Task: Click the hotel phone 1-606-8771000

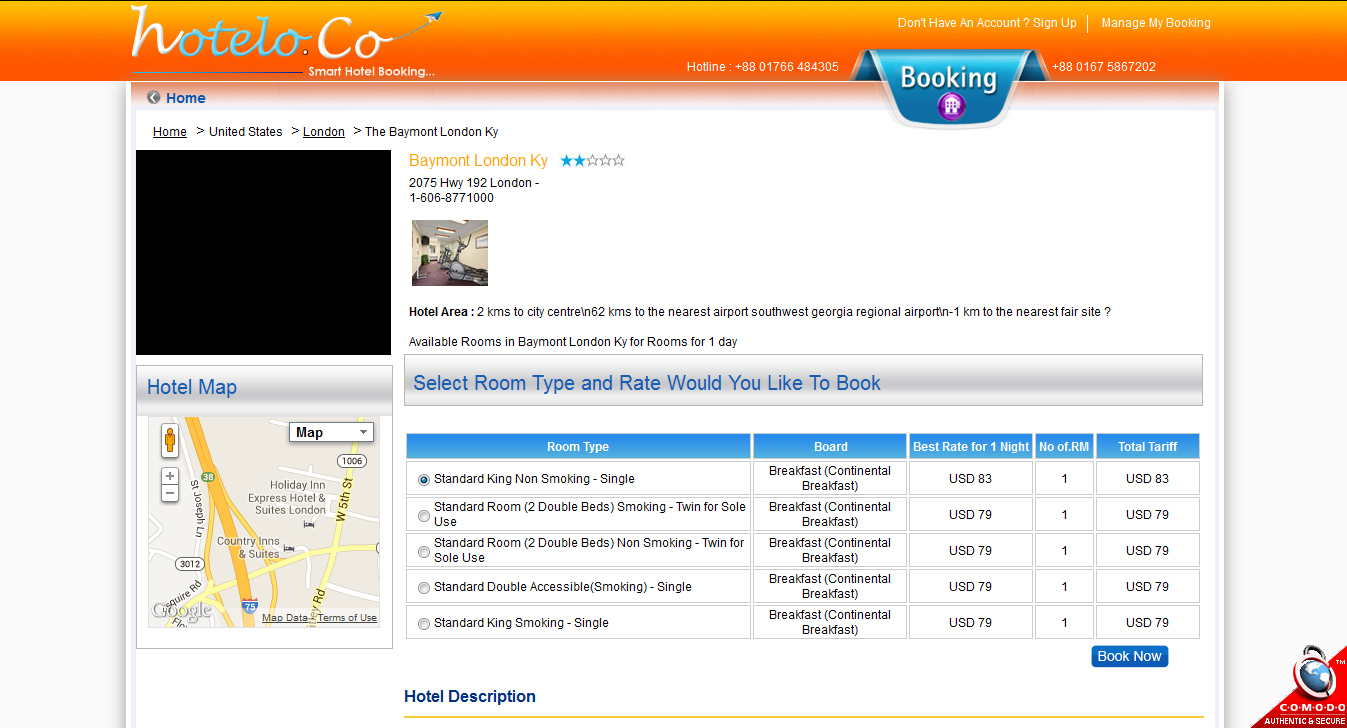Action: tap(451, 198)
